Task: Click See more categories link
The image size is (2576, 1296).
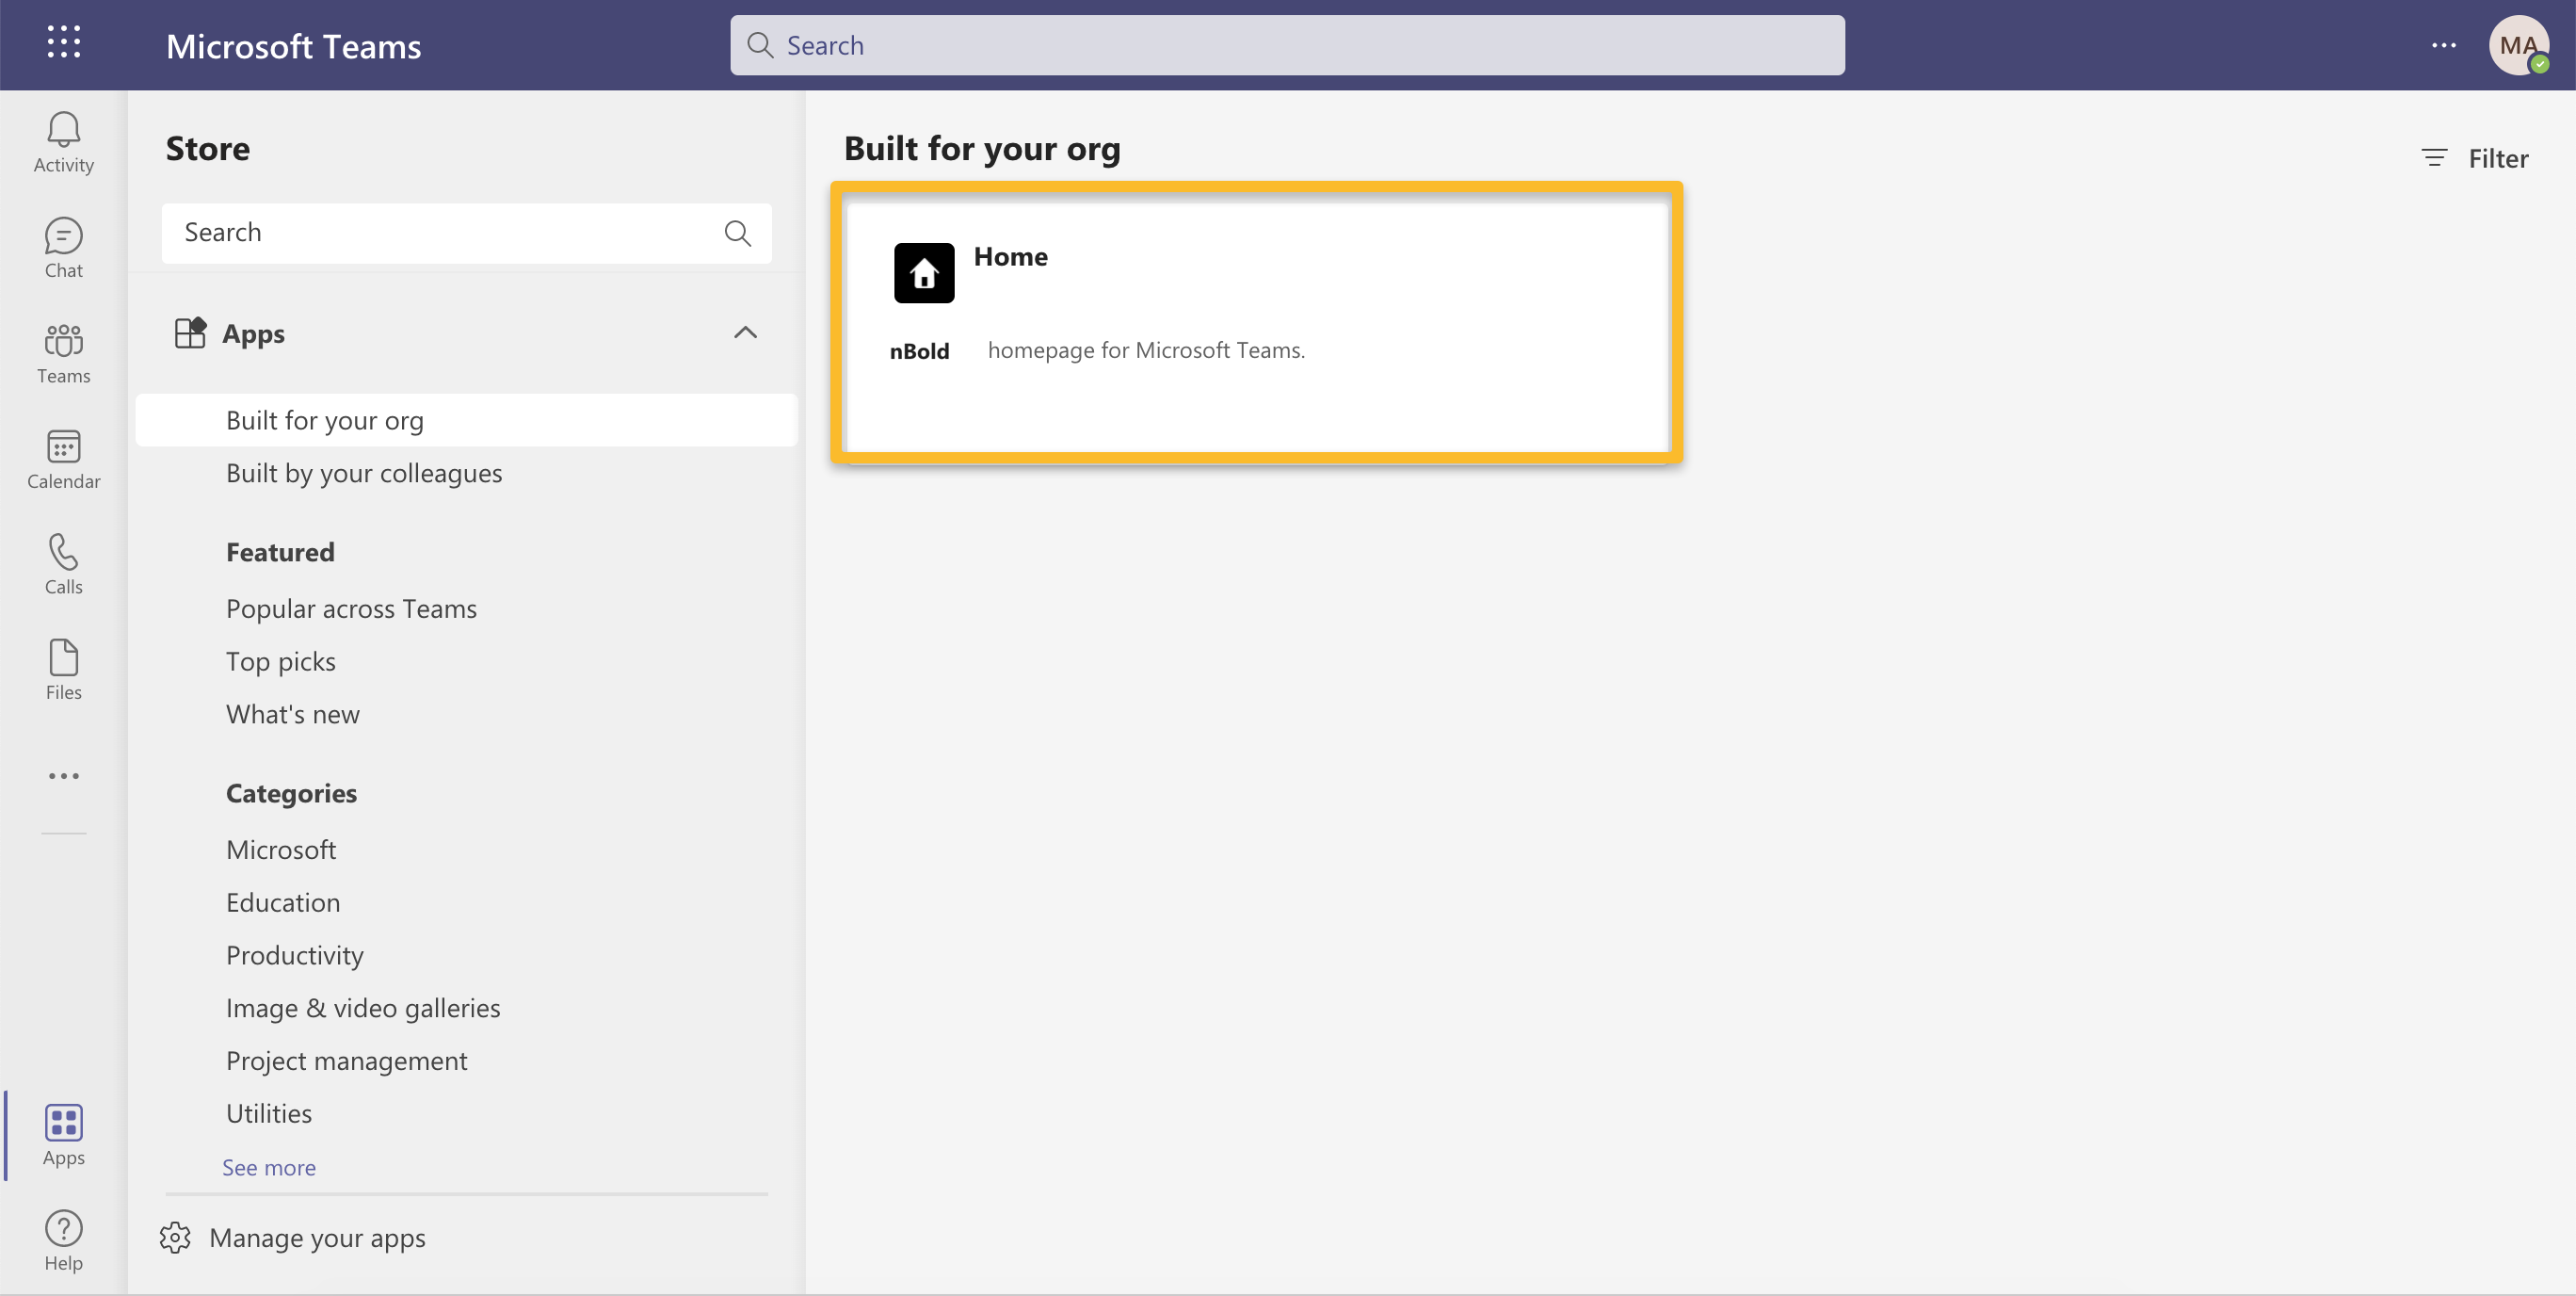Action: tap(268, 1167)
